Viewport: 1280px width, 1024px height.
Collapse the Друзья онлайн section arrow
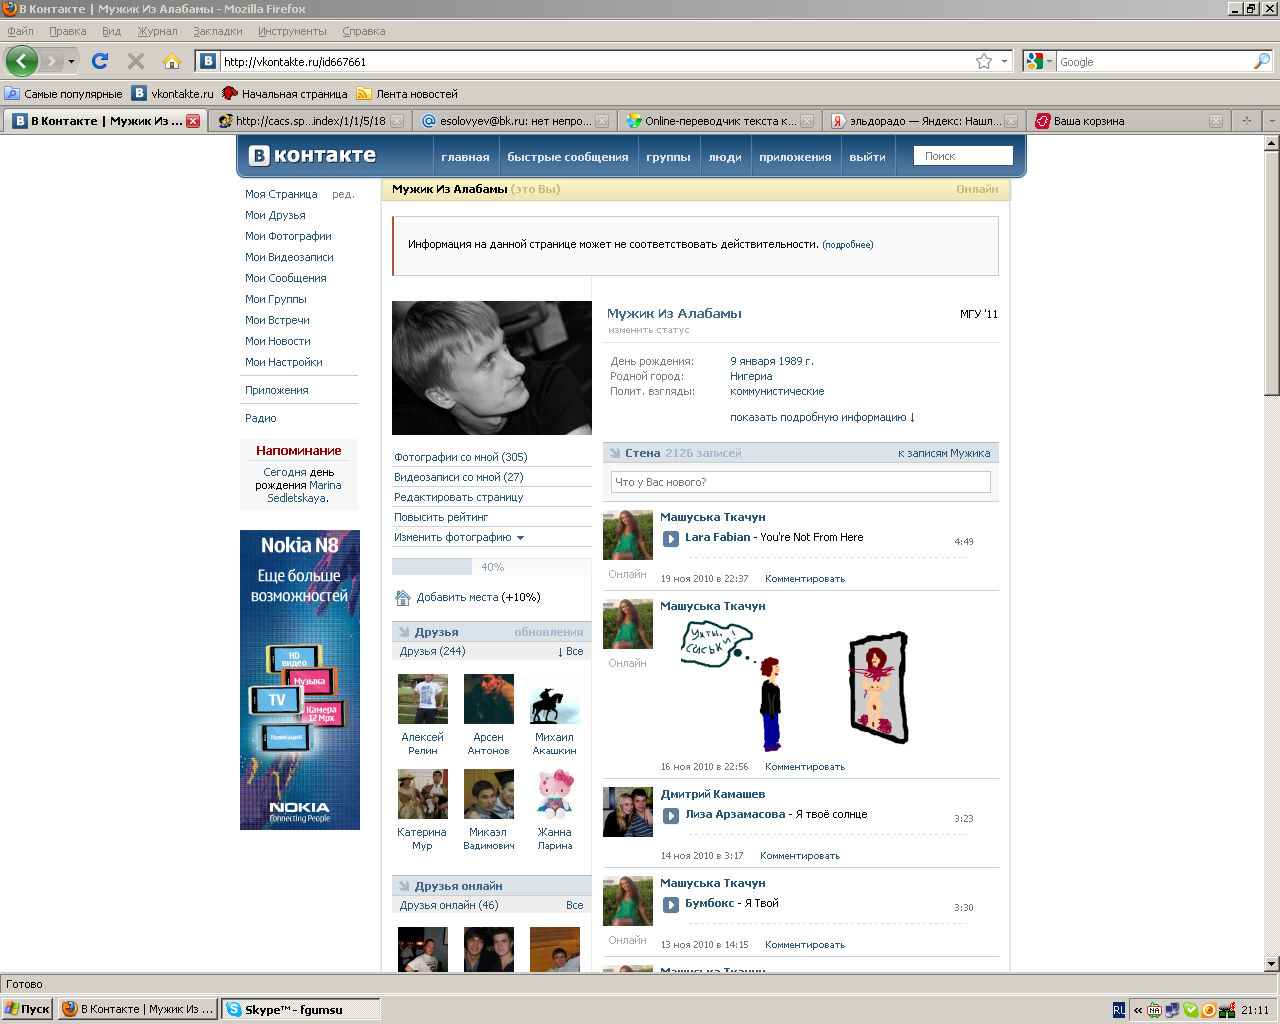tap(404, 886)
